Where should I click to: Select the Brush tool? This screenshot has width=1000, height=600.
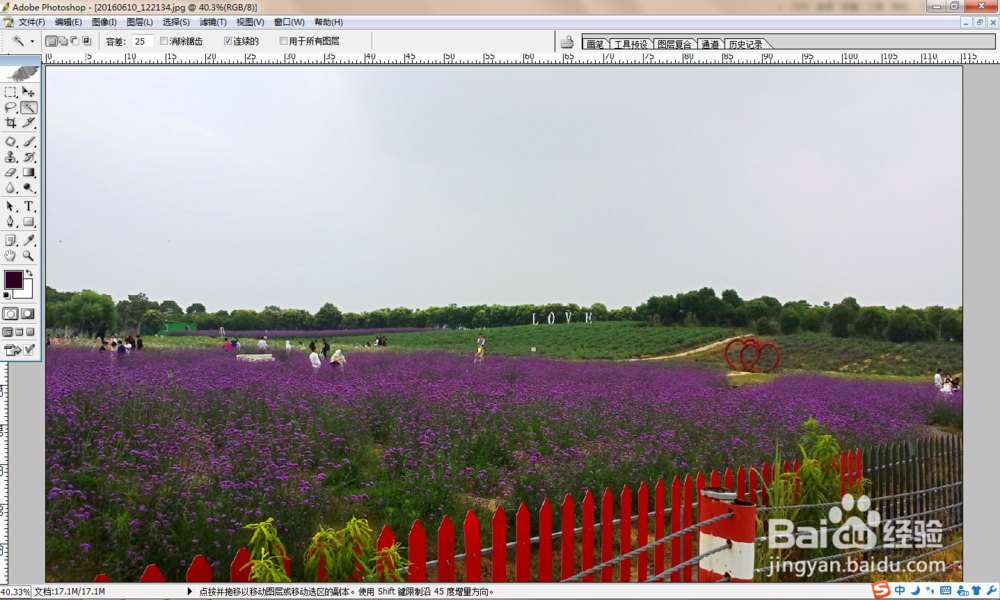(29, 142)
